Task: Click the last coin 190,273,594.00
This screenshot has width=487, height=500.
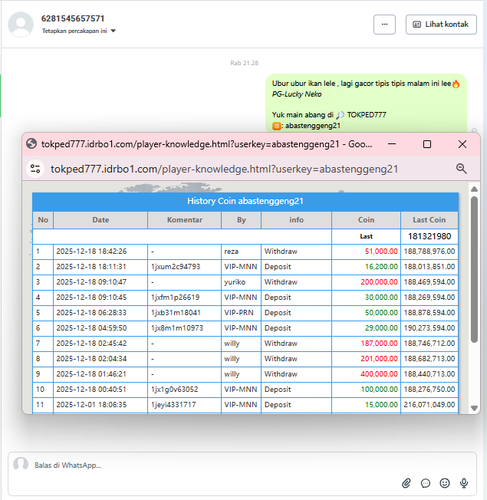Action: coord(429,328)
